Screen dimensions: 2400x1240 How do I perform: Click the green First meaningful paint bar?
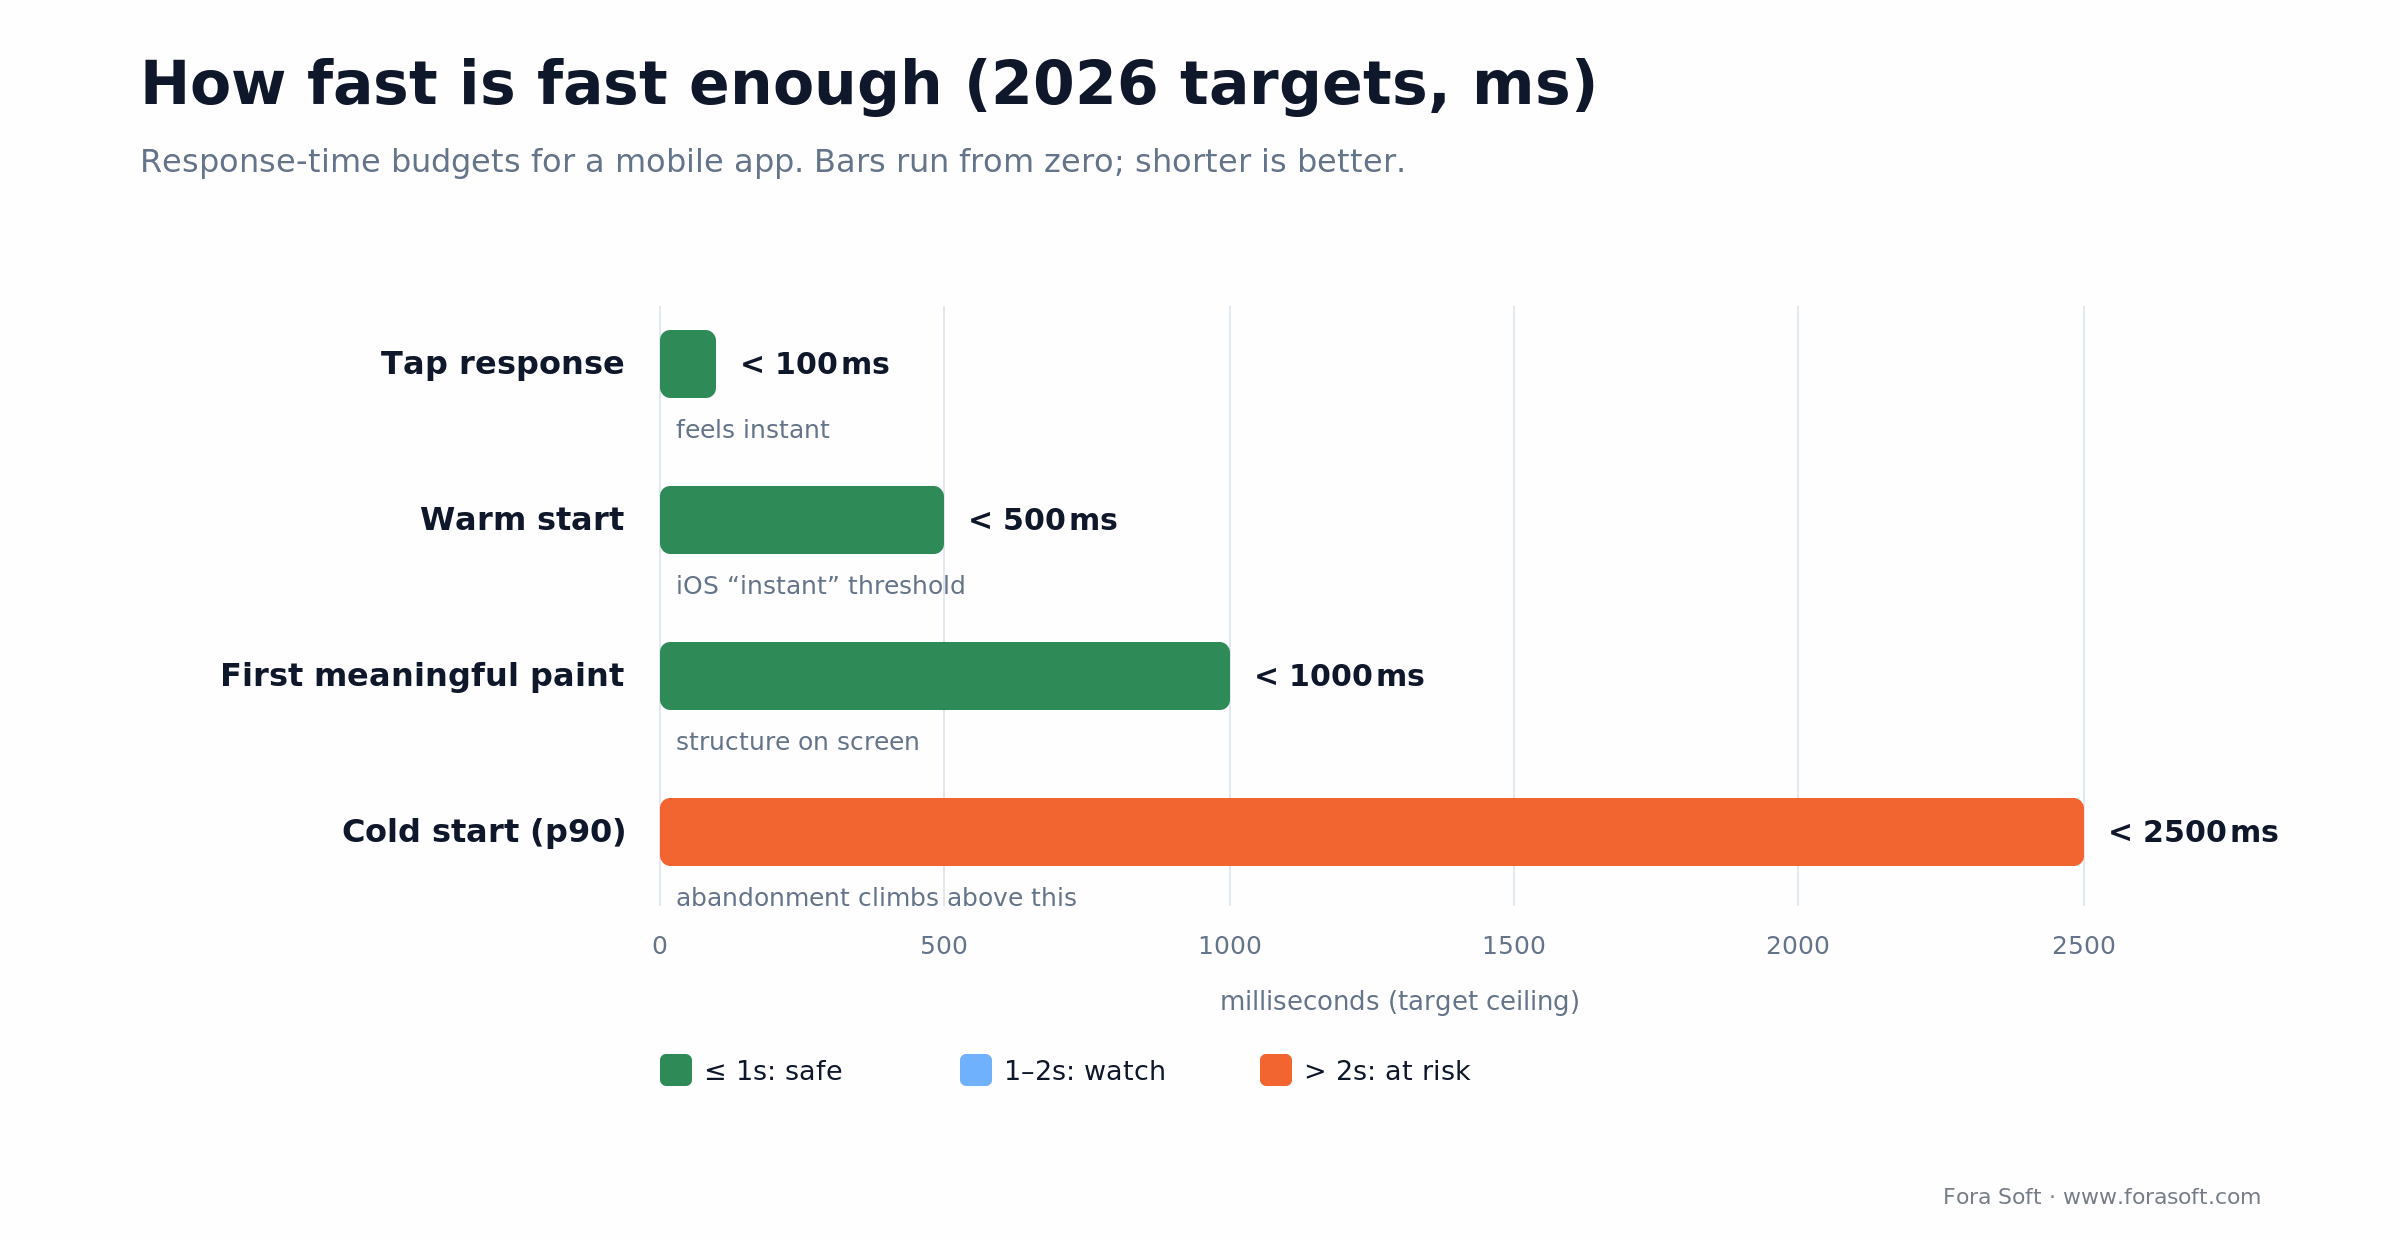(945, 676)
